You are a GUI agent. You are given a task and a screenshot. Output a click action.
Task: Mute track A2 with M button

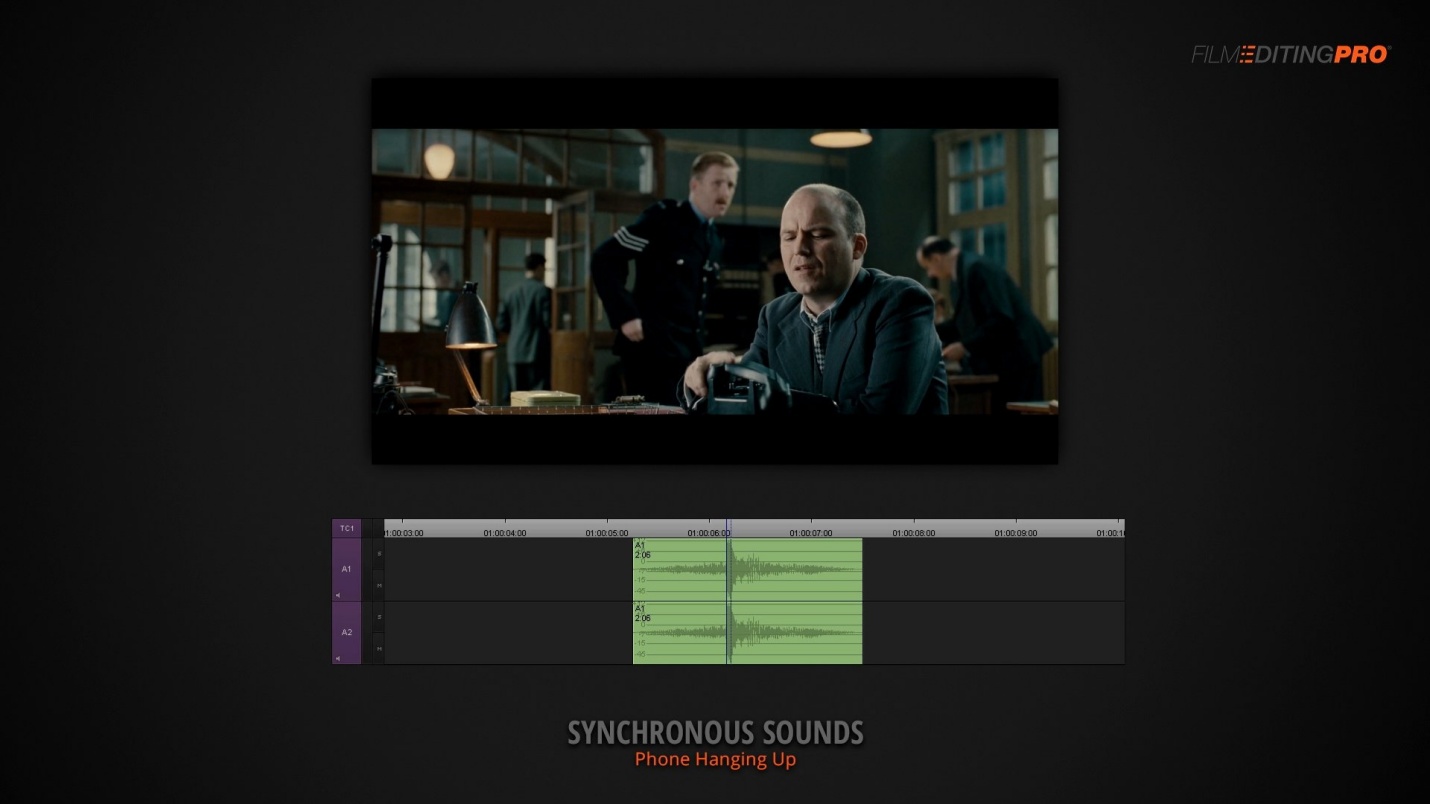(x=379, y=648)
